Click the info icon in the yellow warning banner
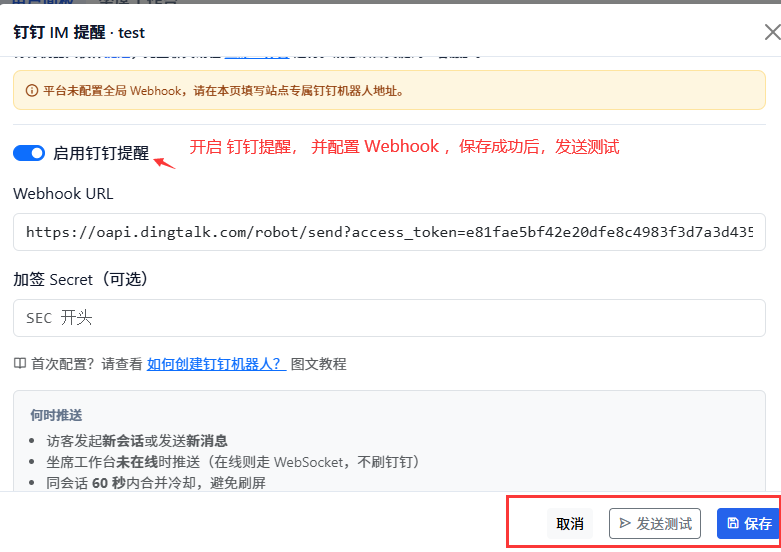The width and height of the screenshot is (781, 552). pyautogui.click(x=32, y=91)
